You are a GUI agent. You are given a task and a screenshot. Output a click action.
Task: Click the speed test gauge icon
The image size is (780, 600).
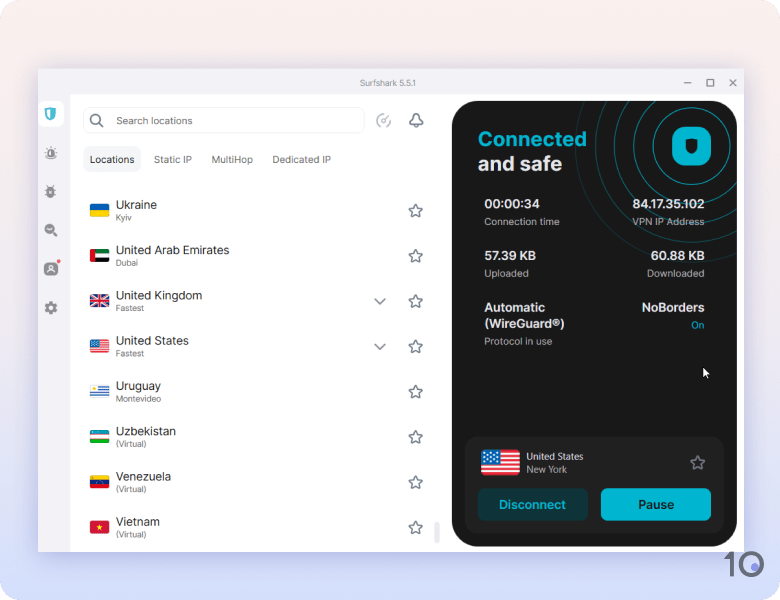pyautogui.click(x=384, y=120)
